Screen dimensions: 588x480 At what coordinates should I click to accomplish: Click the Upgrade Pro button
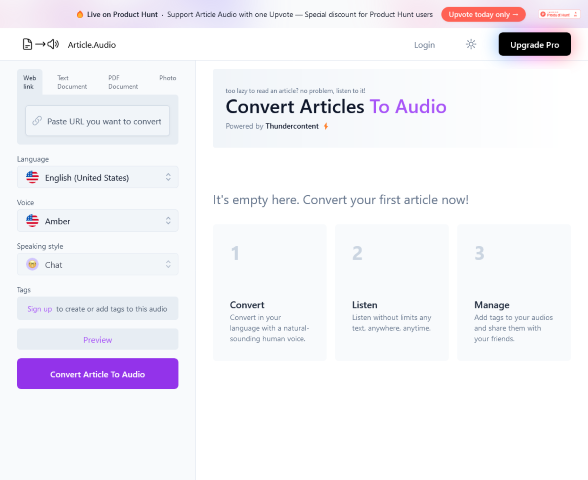point(534,44)
